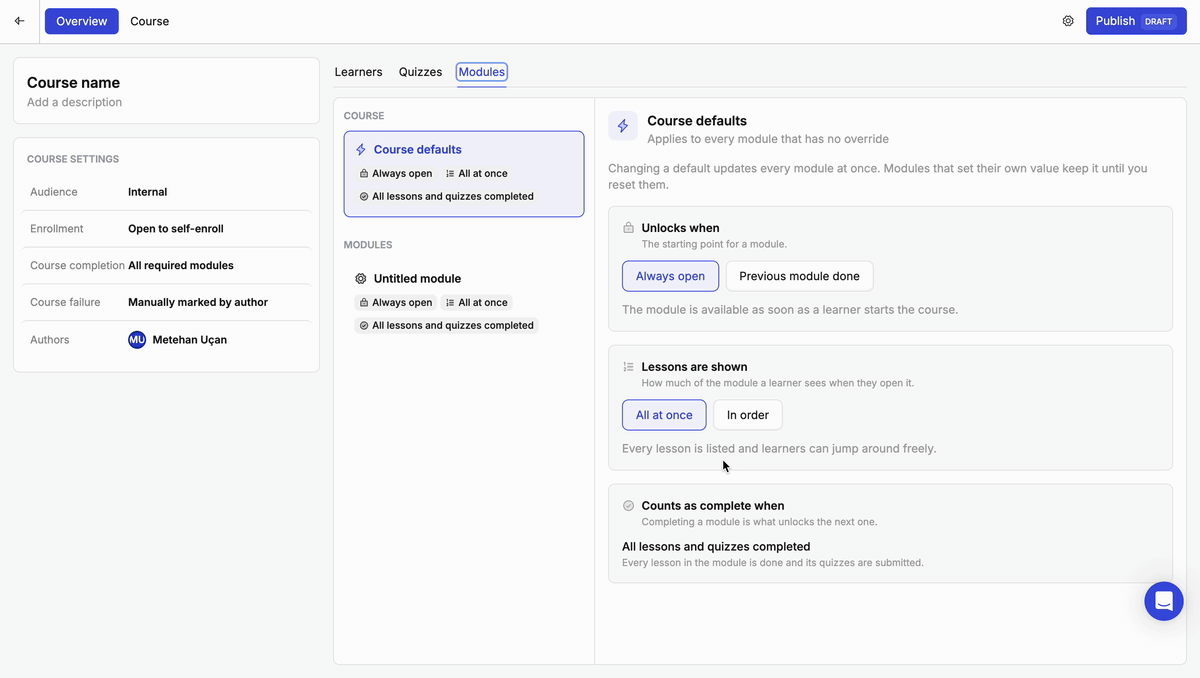Viewport: 1200px width, 678px height.
Task: Click the lock icon beside Unlocks when
Action: coord(628,228)
